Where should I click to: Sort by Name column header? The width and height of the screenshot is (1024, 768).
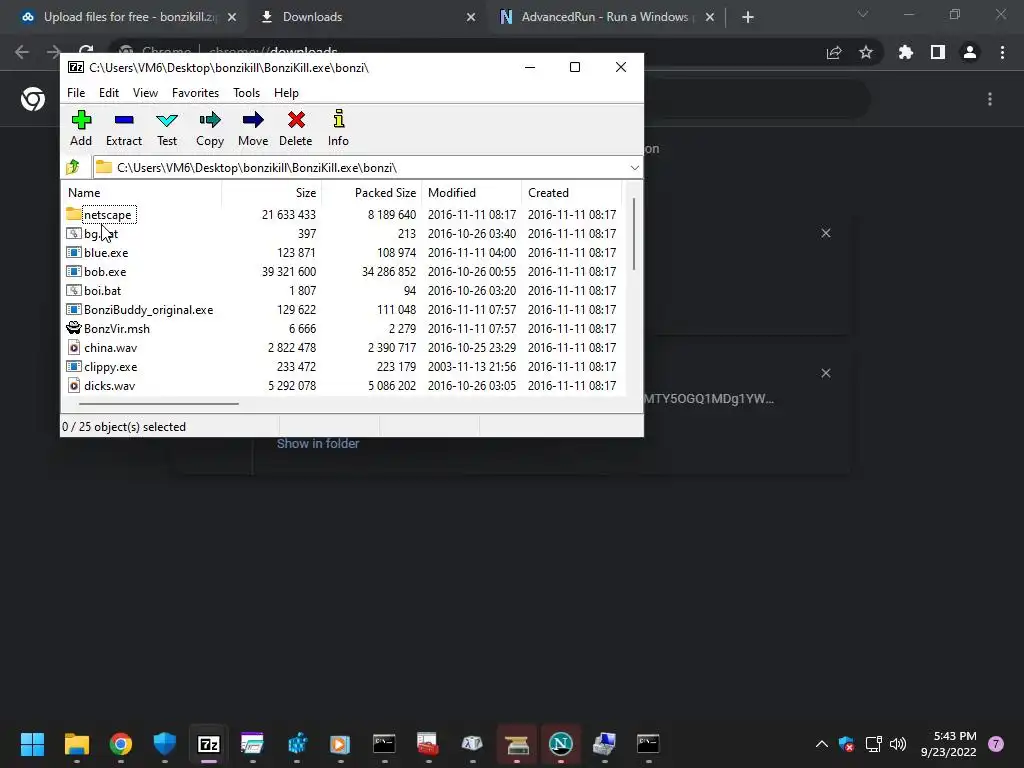pyautogui.click(x=142, y=193)
